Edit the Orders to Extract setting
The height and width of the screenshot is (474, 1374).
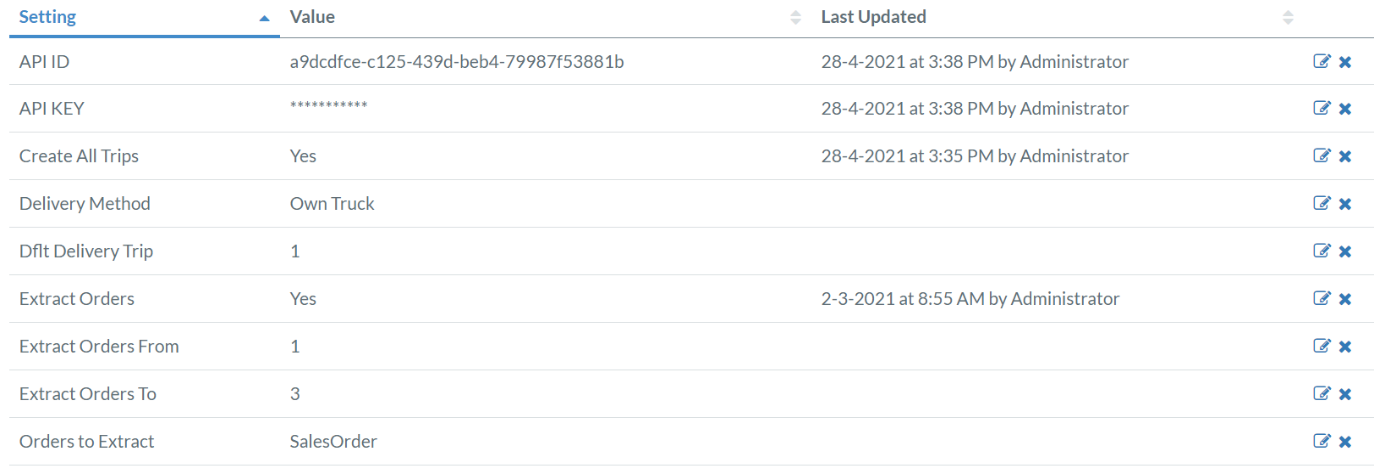click(x=1322, y=441)
